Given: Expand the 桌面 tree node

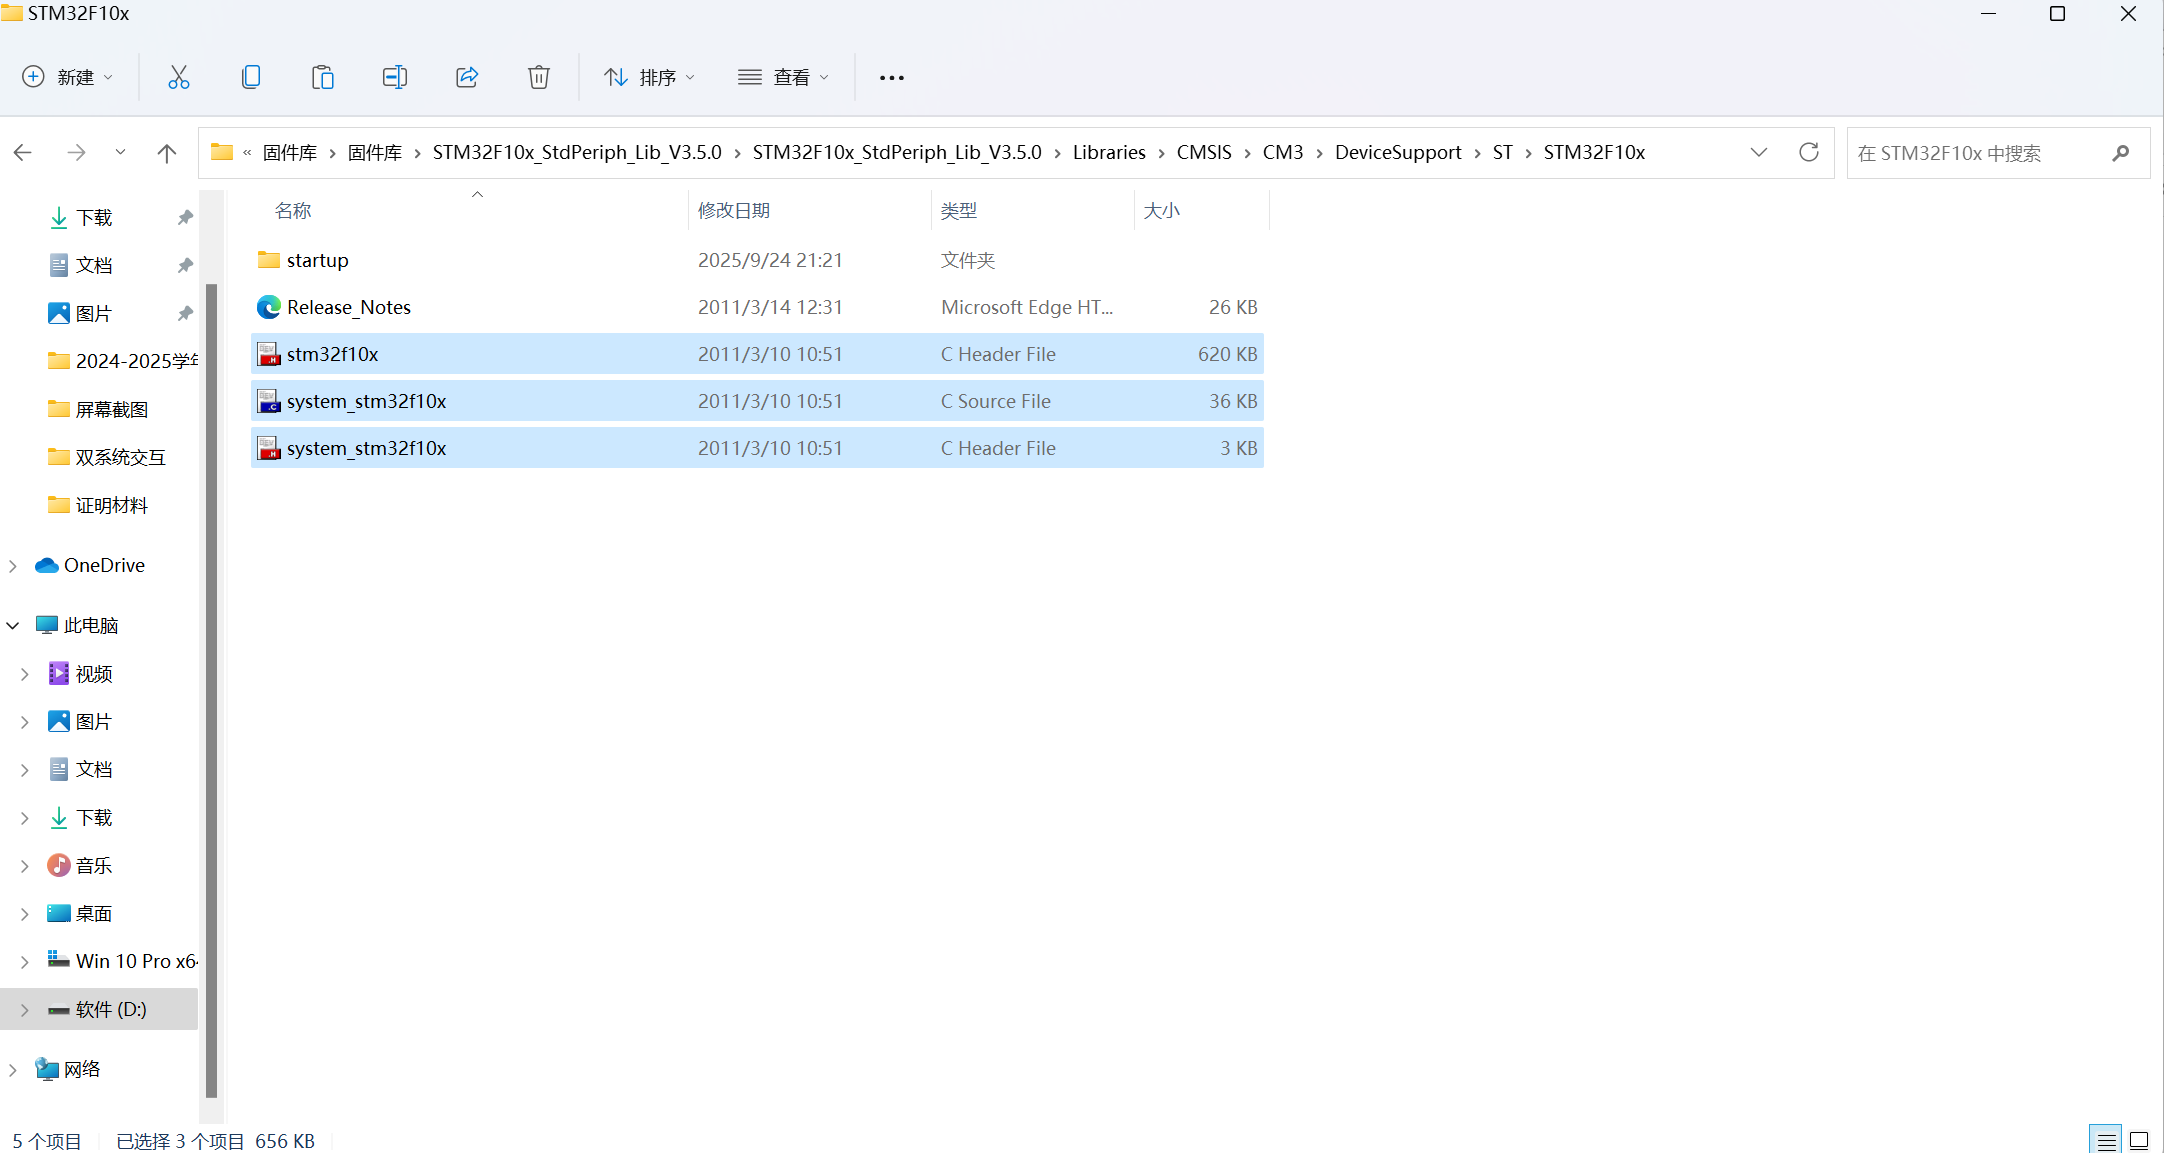Looking at the screenshot, I should click(x=25, y=914).
